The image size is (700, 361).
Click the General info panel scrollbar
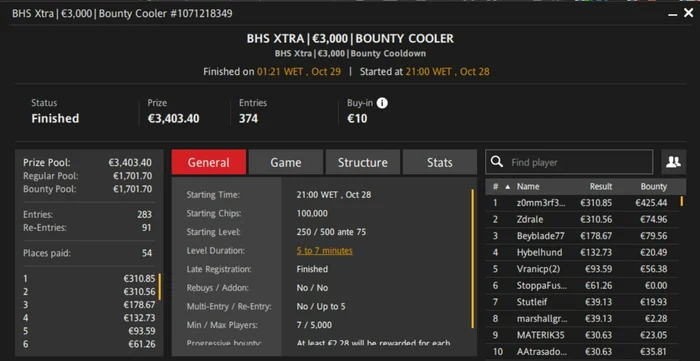pyautogui.click(x=472, y=259)
